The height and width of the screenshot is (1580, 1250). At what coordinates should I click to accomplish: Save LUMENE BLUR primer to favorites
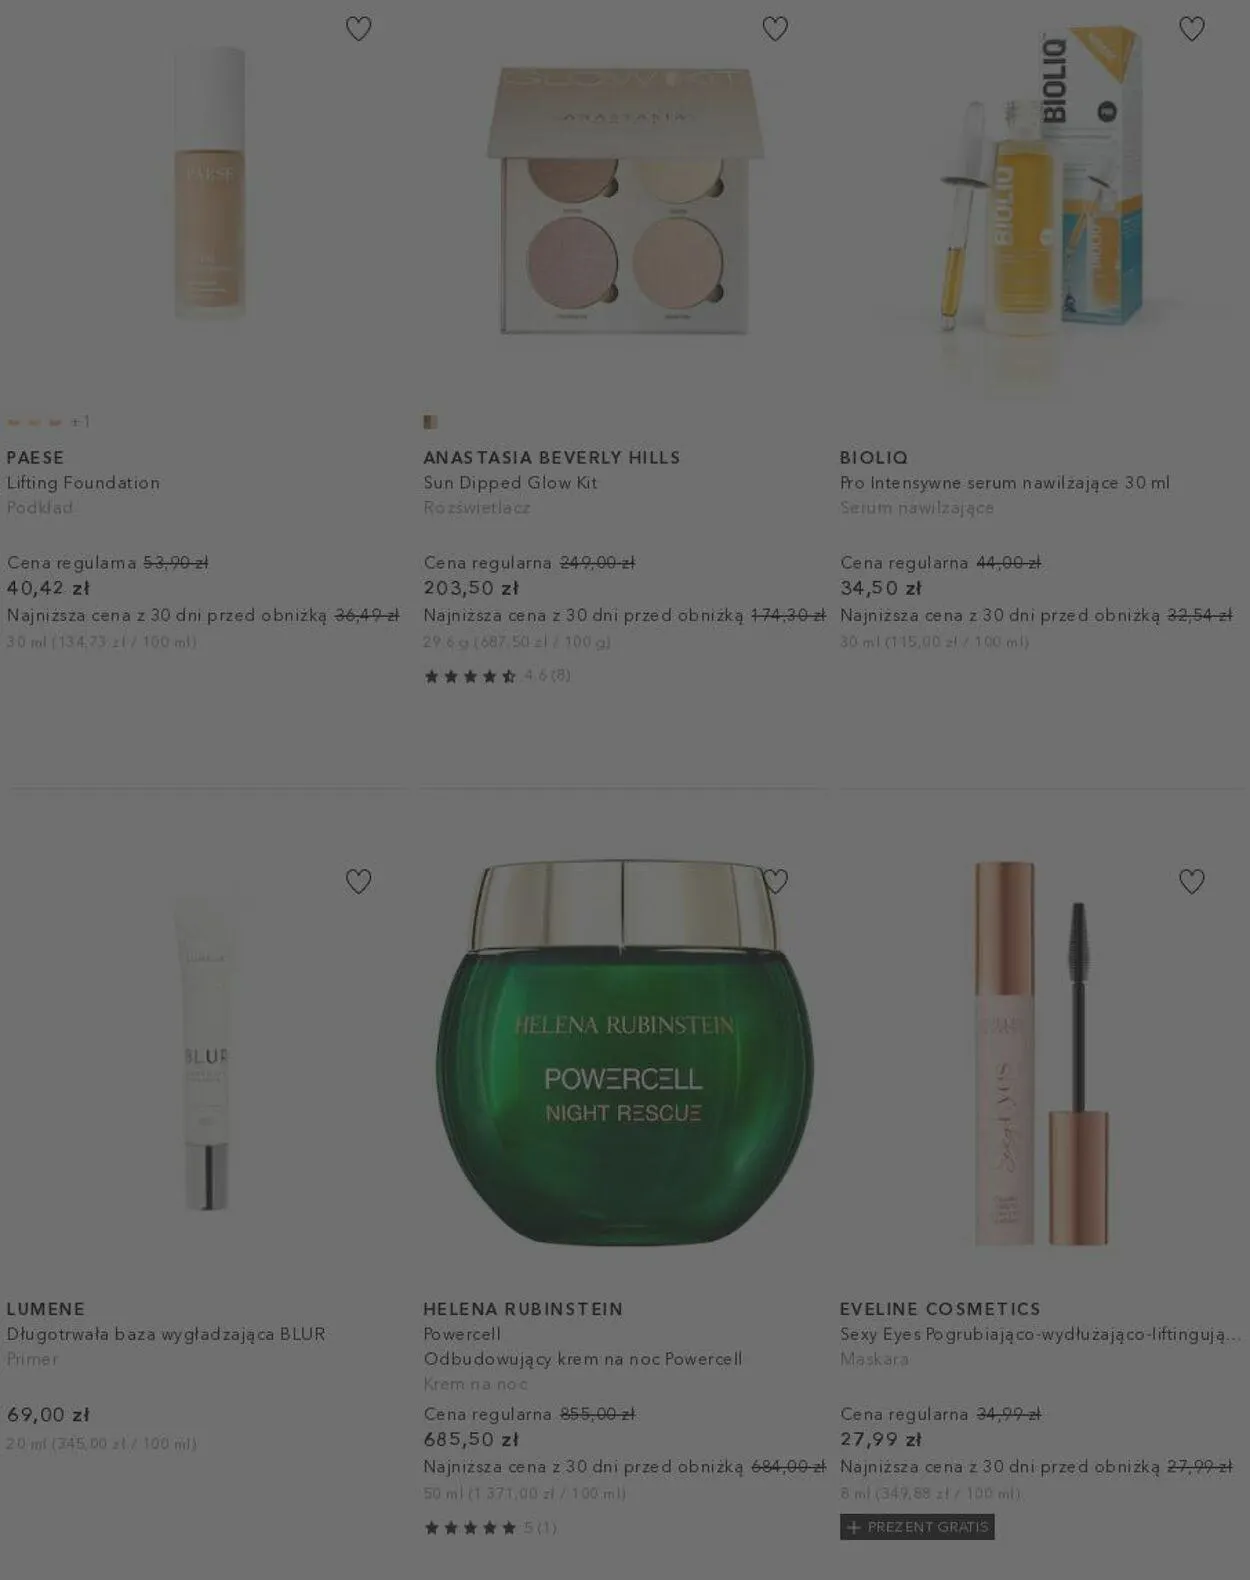coord(358,881)
